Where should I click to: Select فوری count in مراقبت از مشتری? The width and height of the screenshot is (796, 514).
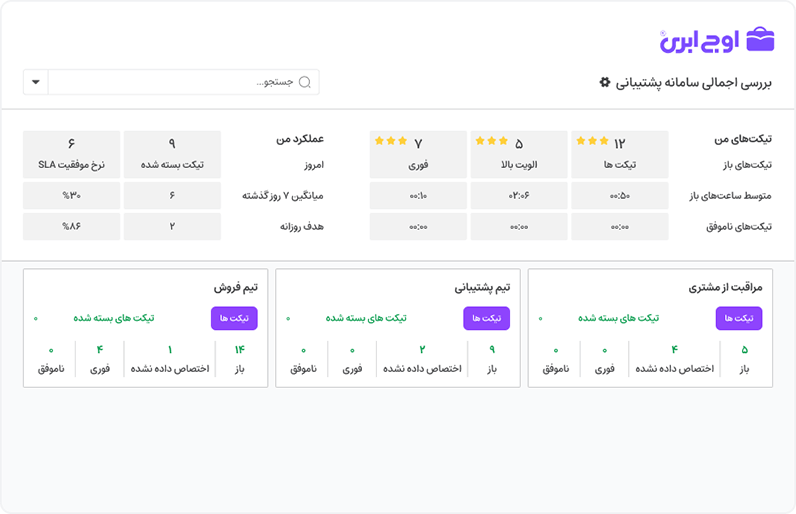605,359
